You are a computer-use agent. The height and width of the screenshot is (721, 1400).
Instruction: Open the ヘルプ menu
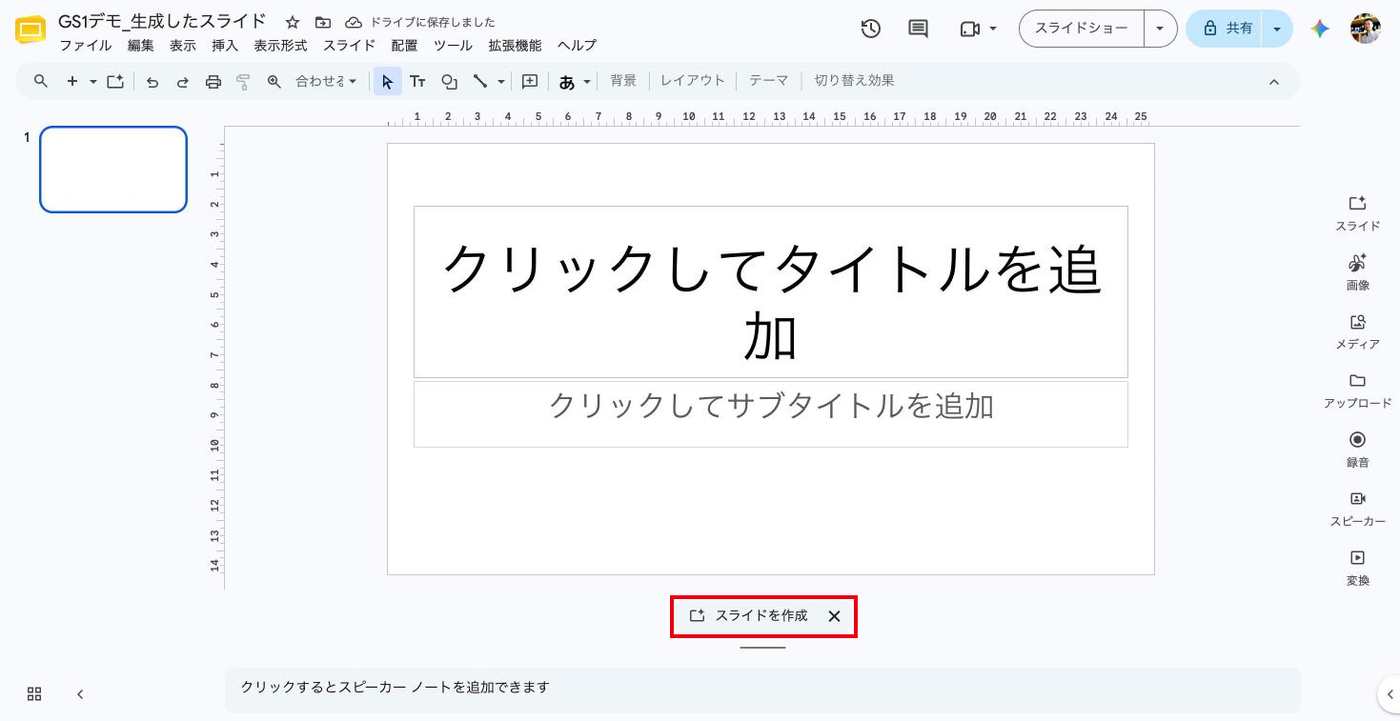(577, 45)
